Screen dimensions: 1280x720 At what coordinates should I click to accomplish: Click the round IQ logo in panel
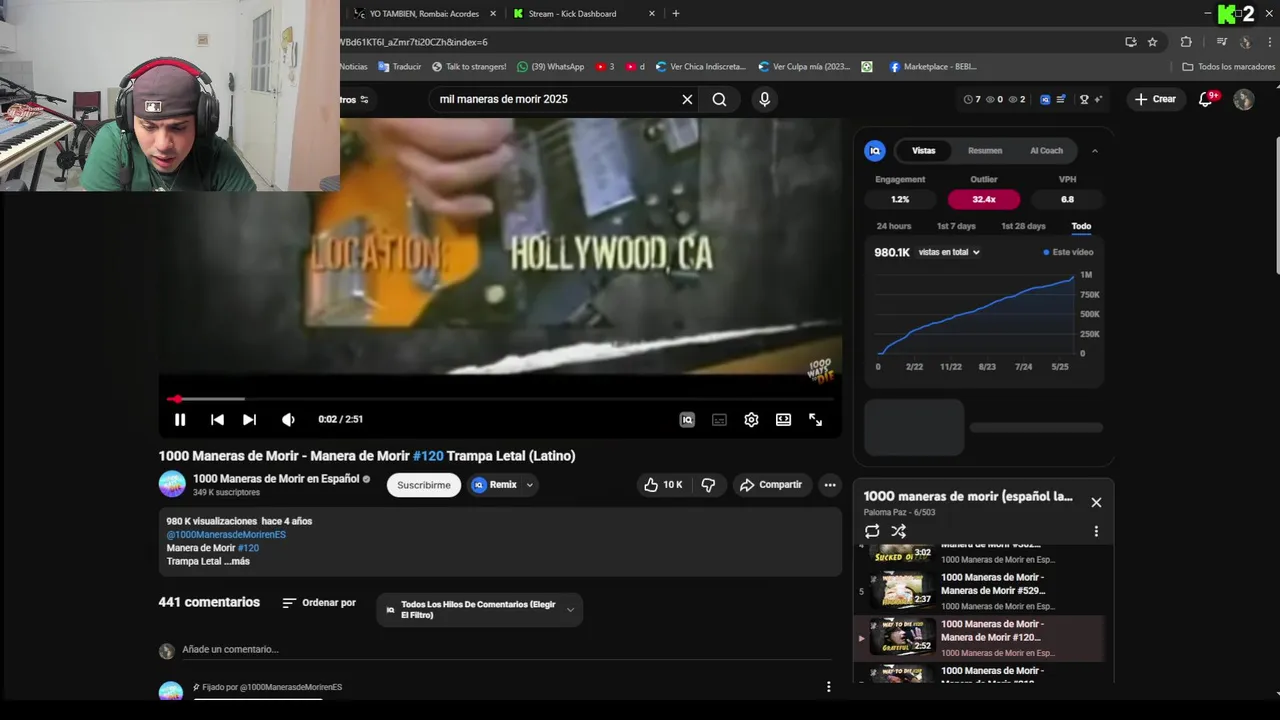(x=875, y=151)
